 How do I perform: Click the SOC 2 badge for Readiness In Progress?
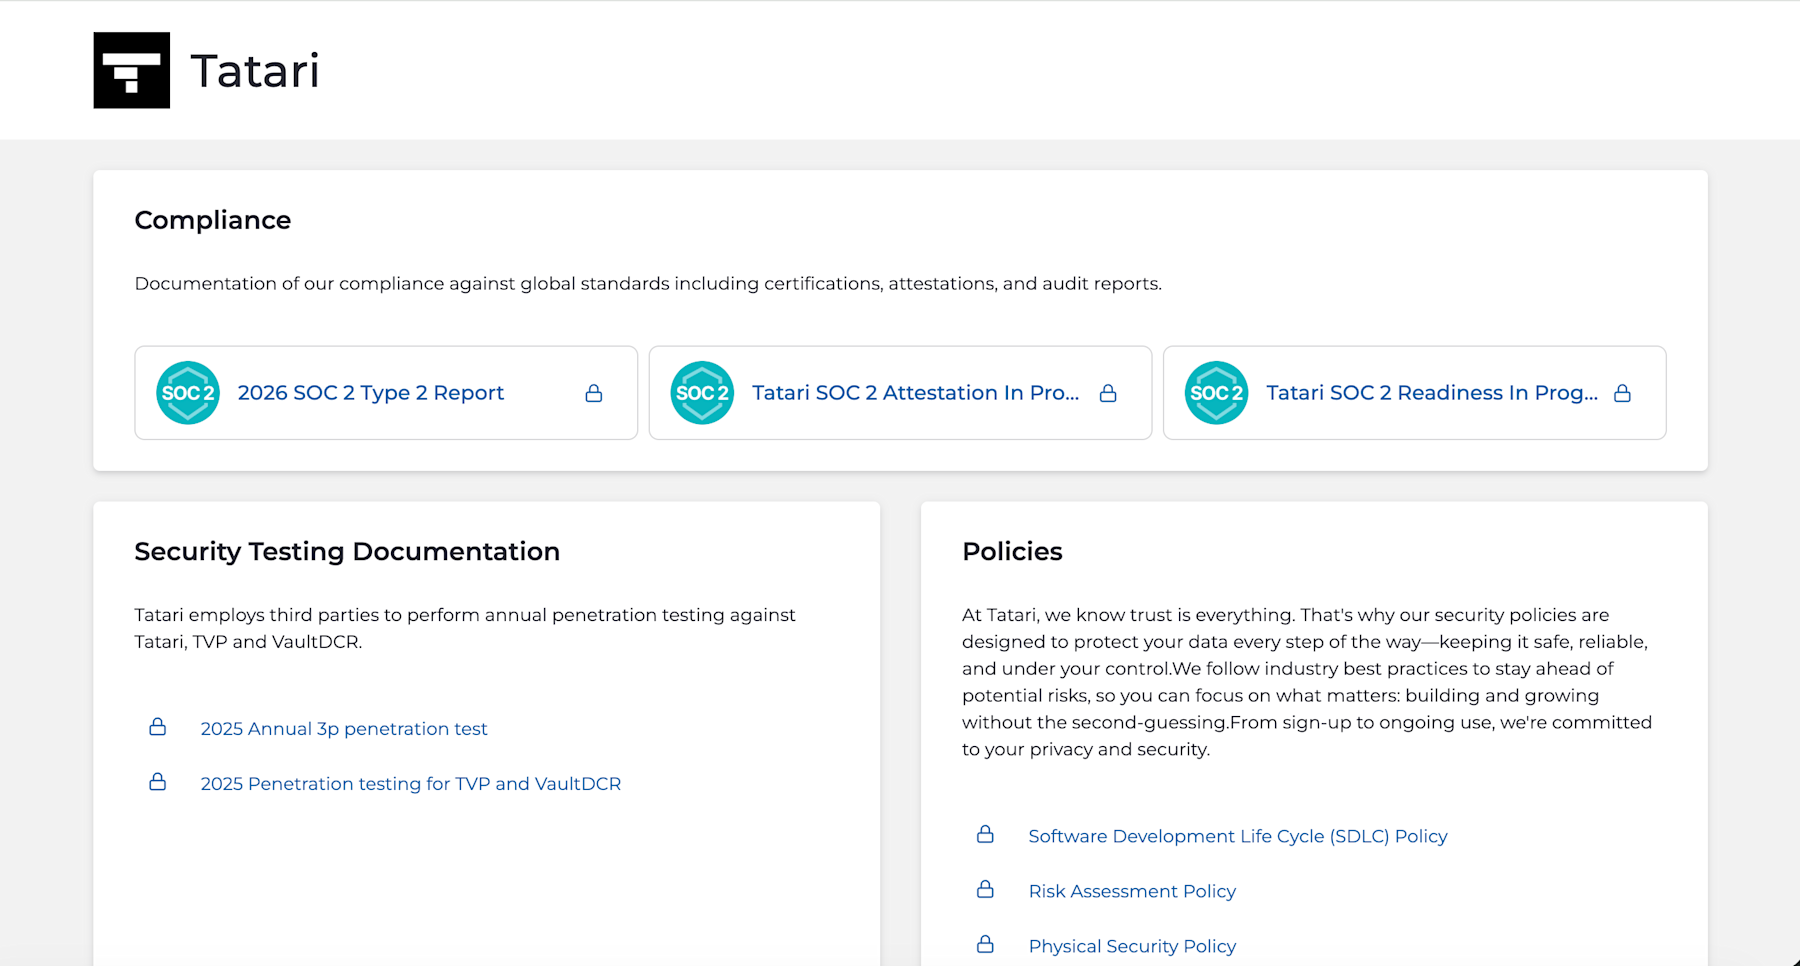(x=1216, y=393)
